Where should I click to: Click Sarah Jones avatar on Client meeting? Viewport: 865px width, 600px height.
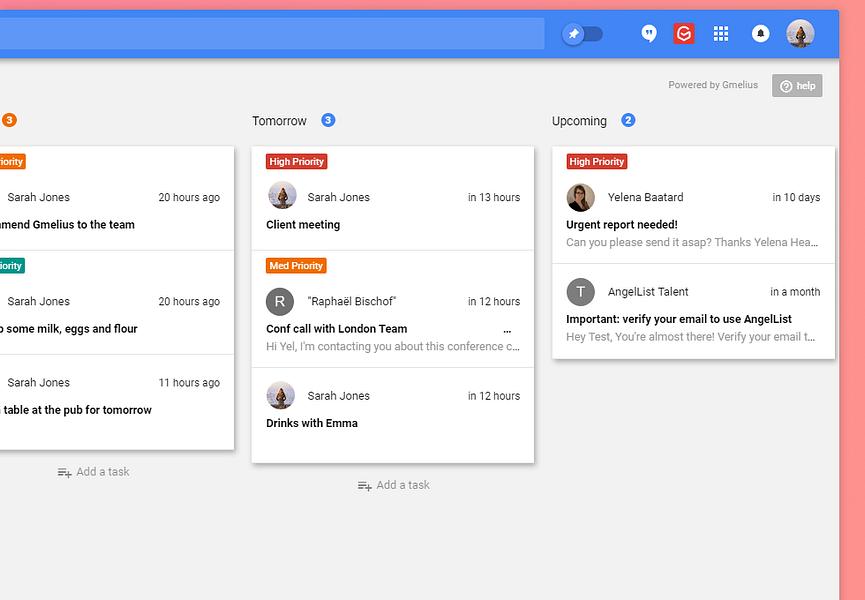tap(282, 195)
